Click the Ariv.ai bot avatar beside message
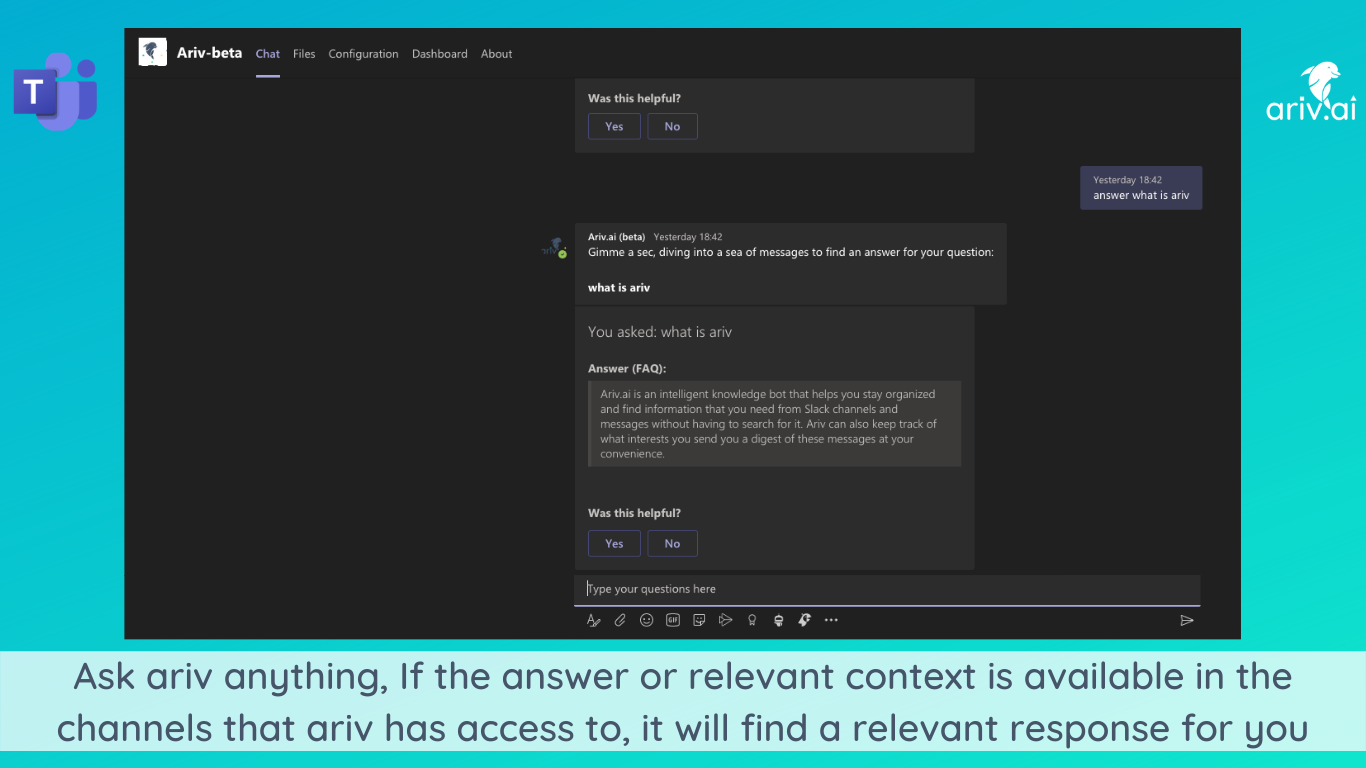 coord(554,248)
